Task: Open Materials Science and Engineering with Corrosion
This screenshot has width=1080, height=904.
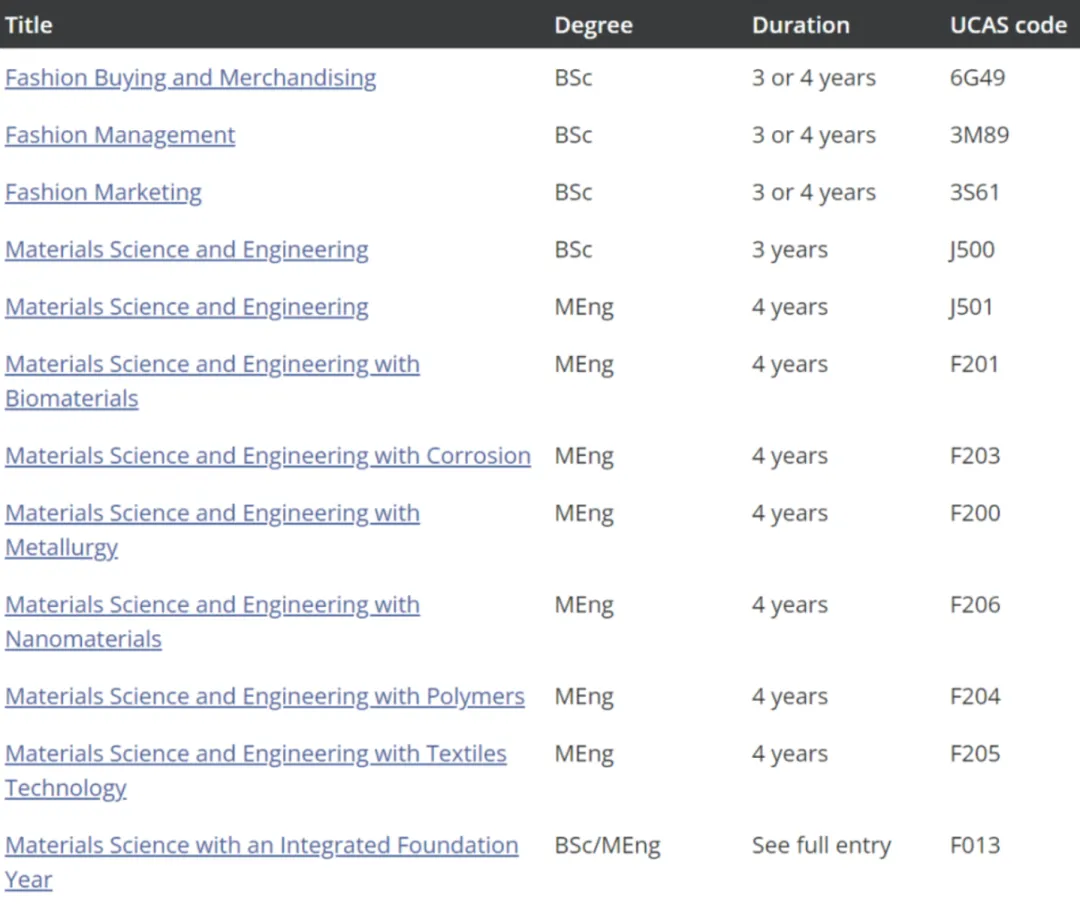Action: coord(267,456)
